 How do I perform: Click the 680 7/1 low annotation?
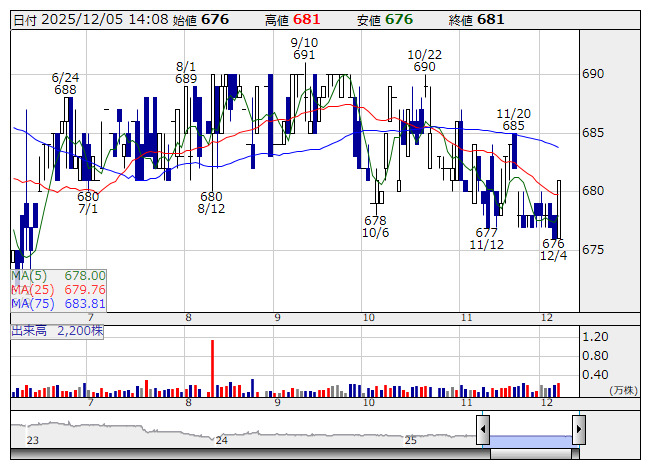tap(88, 203)
